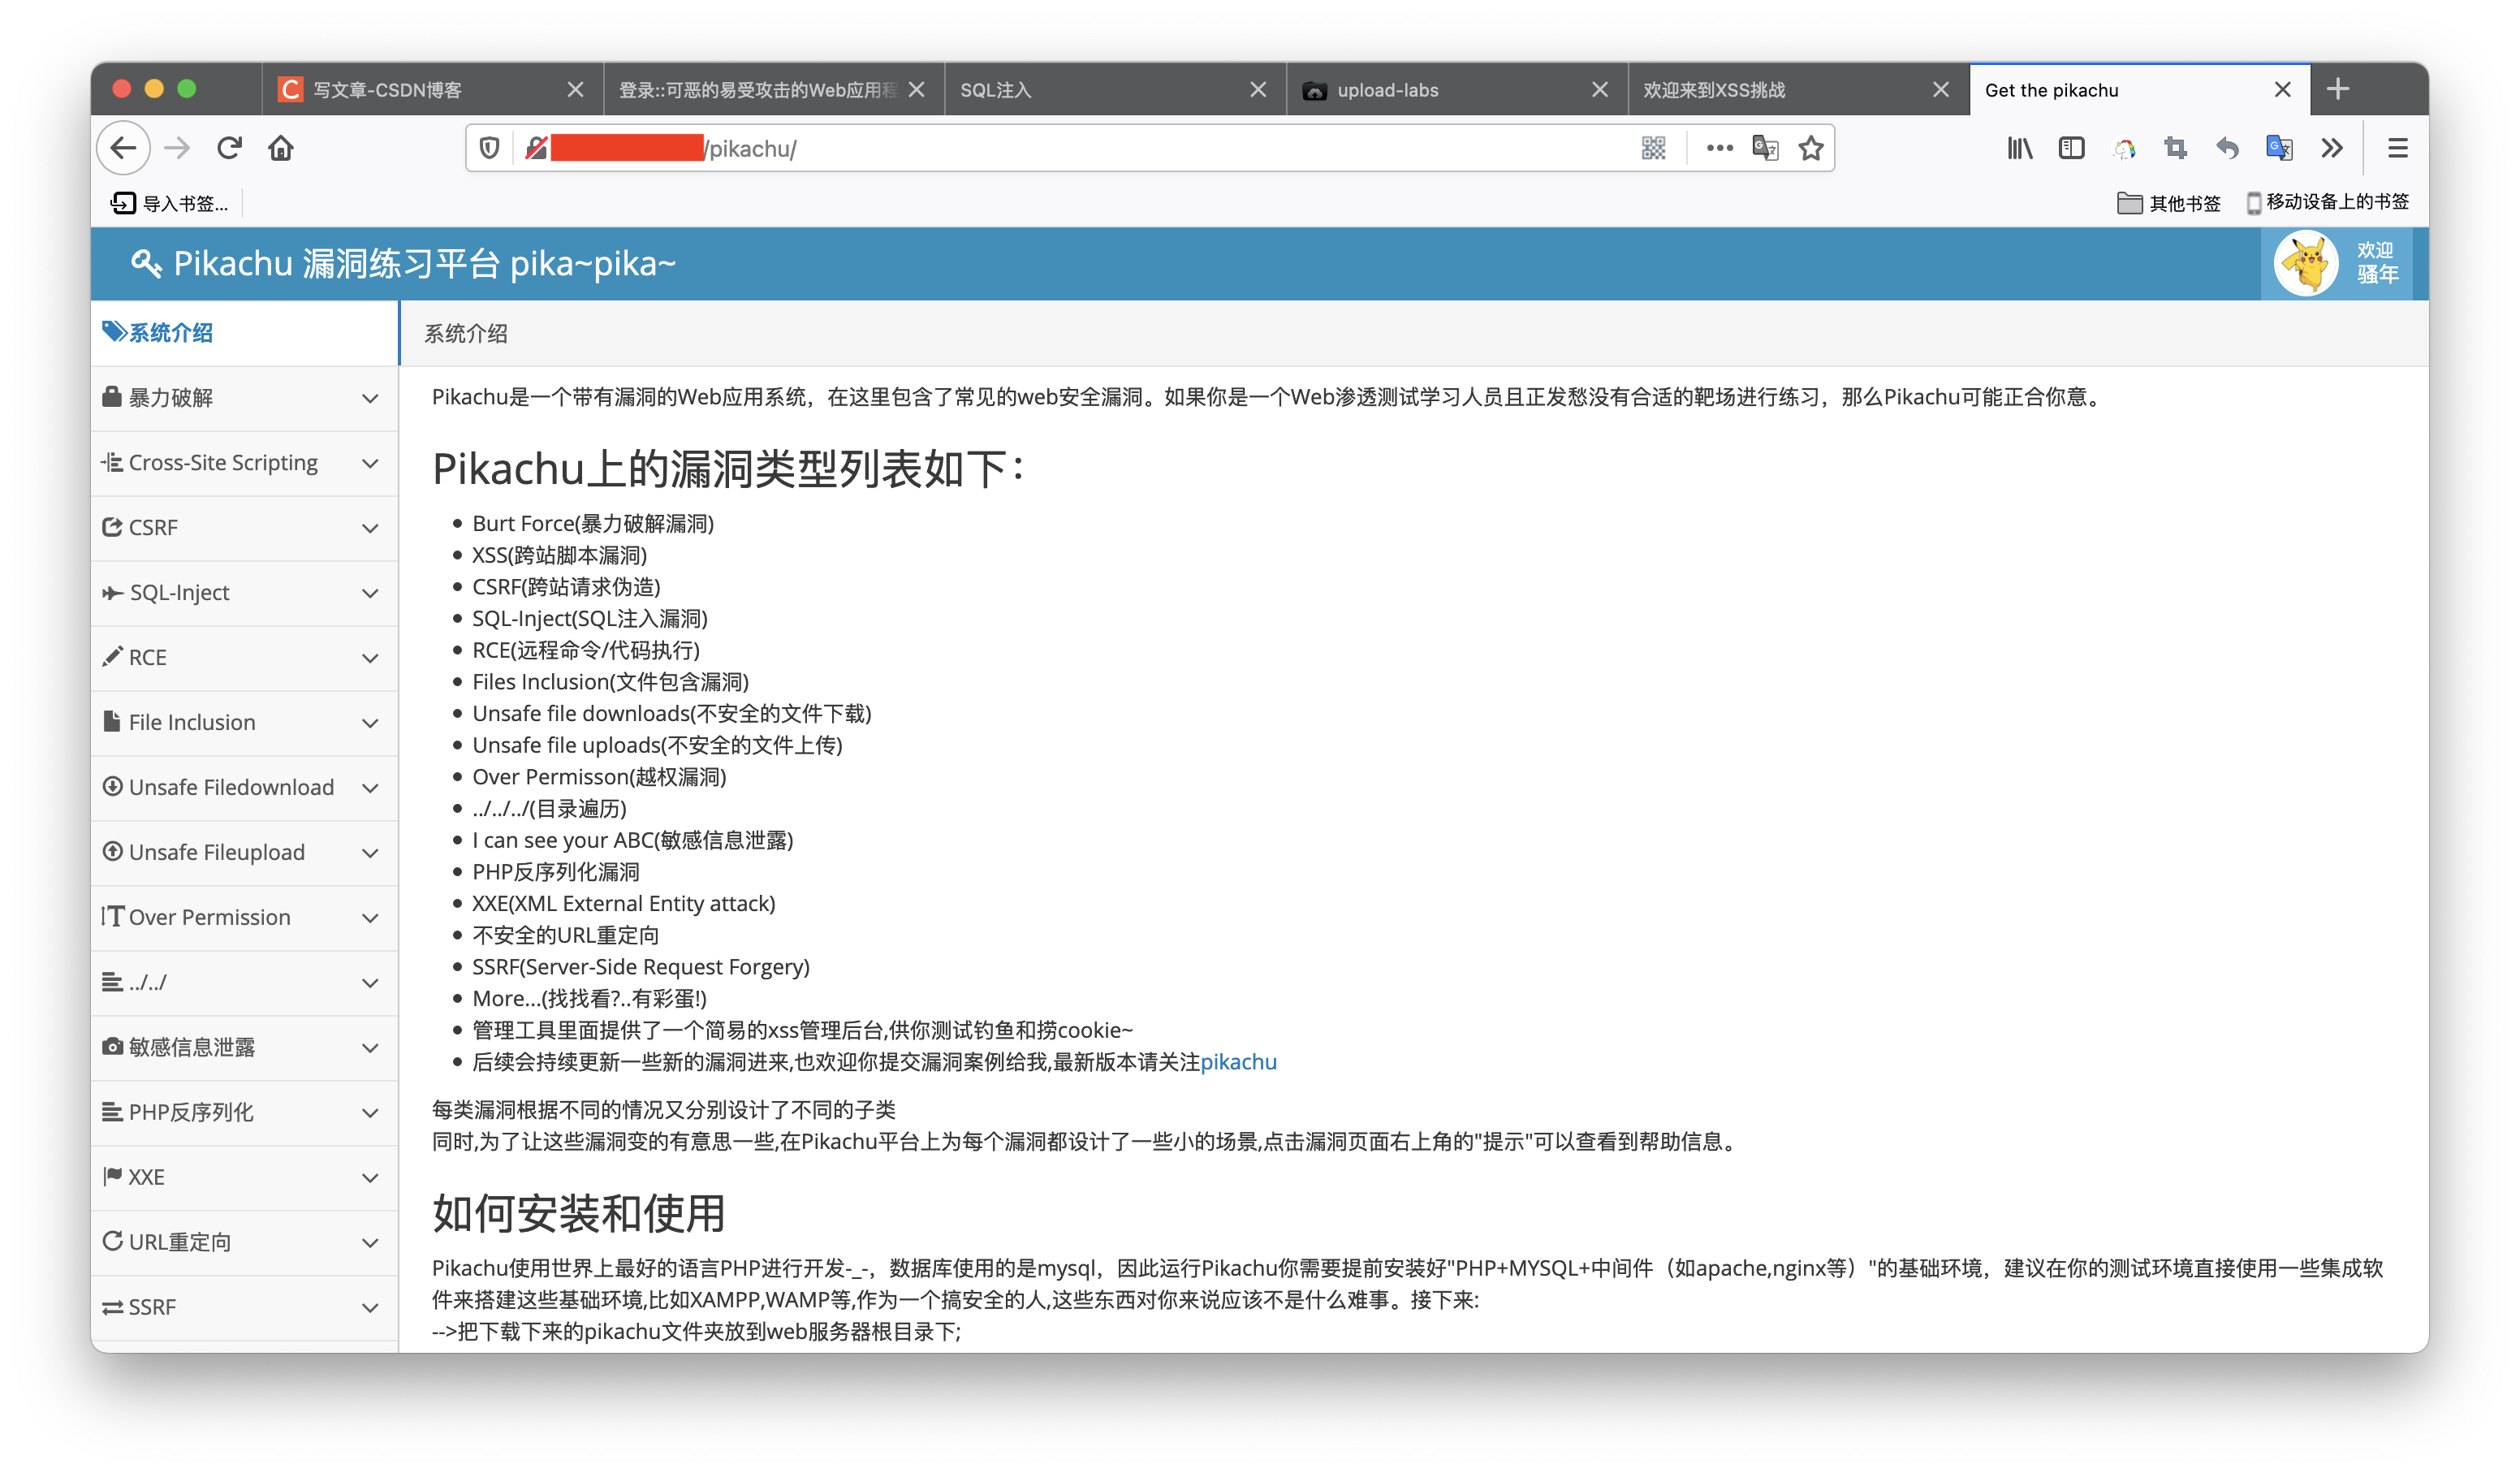Click the home icon

(x=281, y=148)
